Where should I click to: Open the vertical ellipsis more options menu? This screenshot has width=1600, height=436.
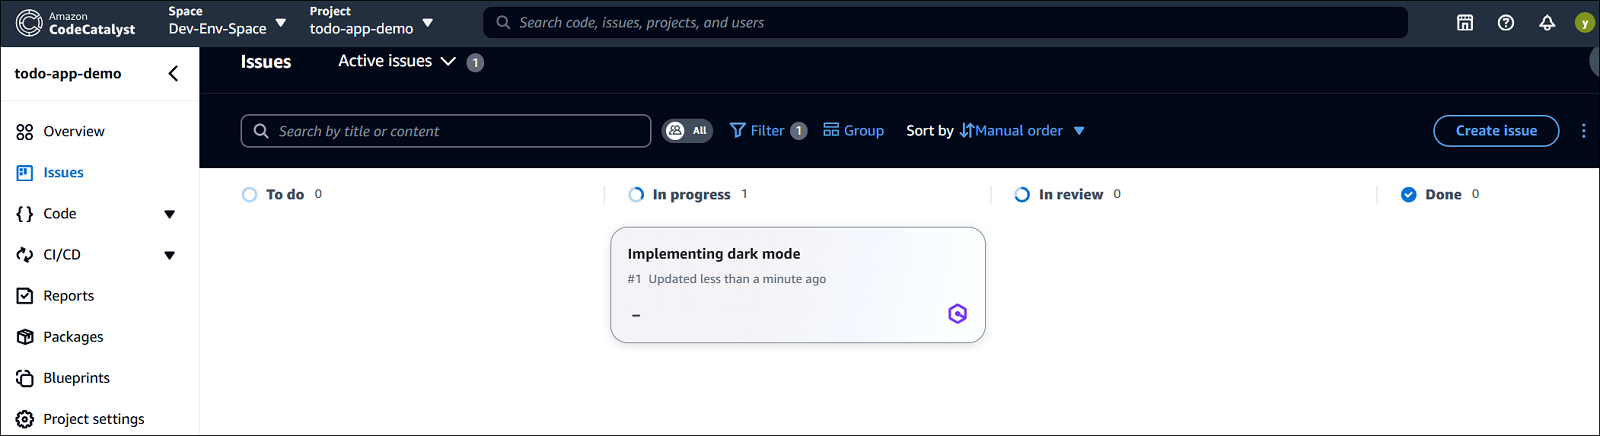pos(1583,131)
